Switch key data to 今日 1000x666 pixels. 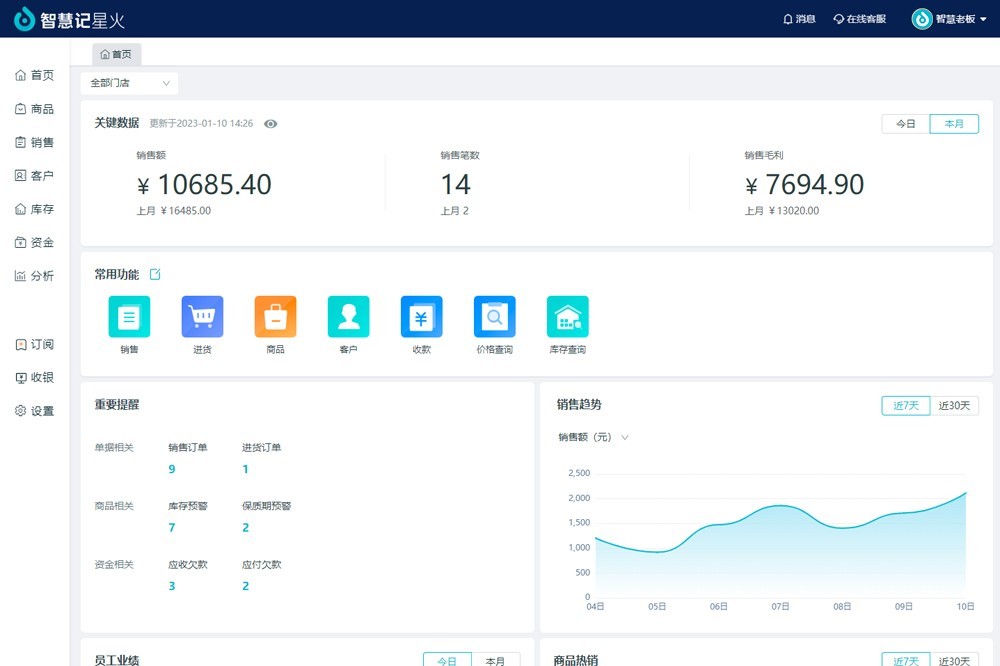905,124
